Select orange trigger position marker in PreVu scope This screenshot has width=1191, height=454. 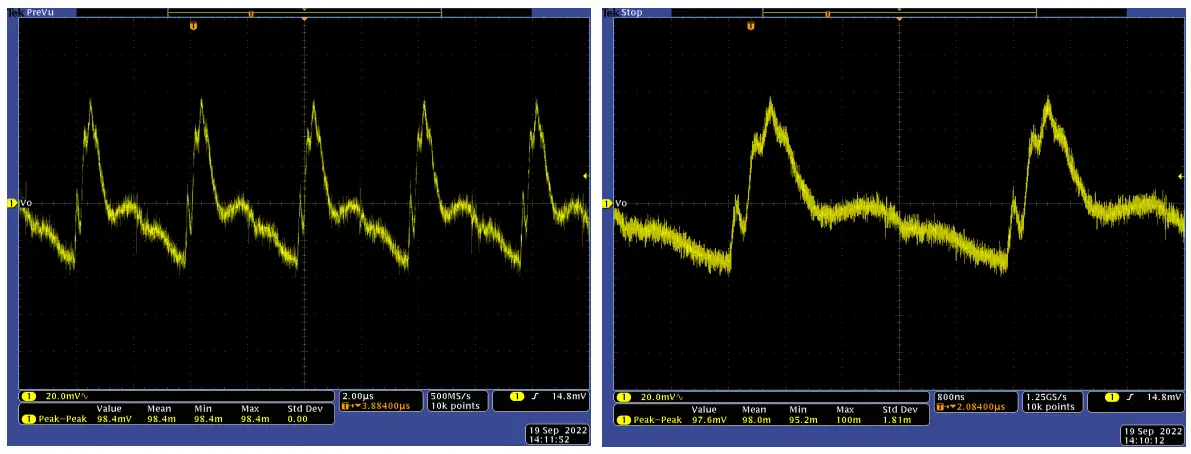pyautogui.click(x=194, y=27)
